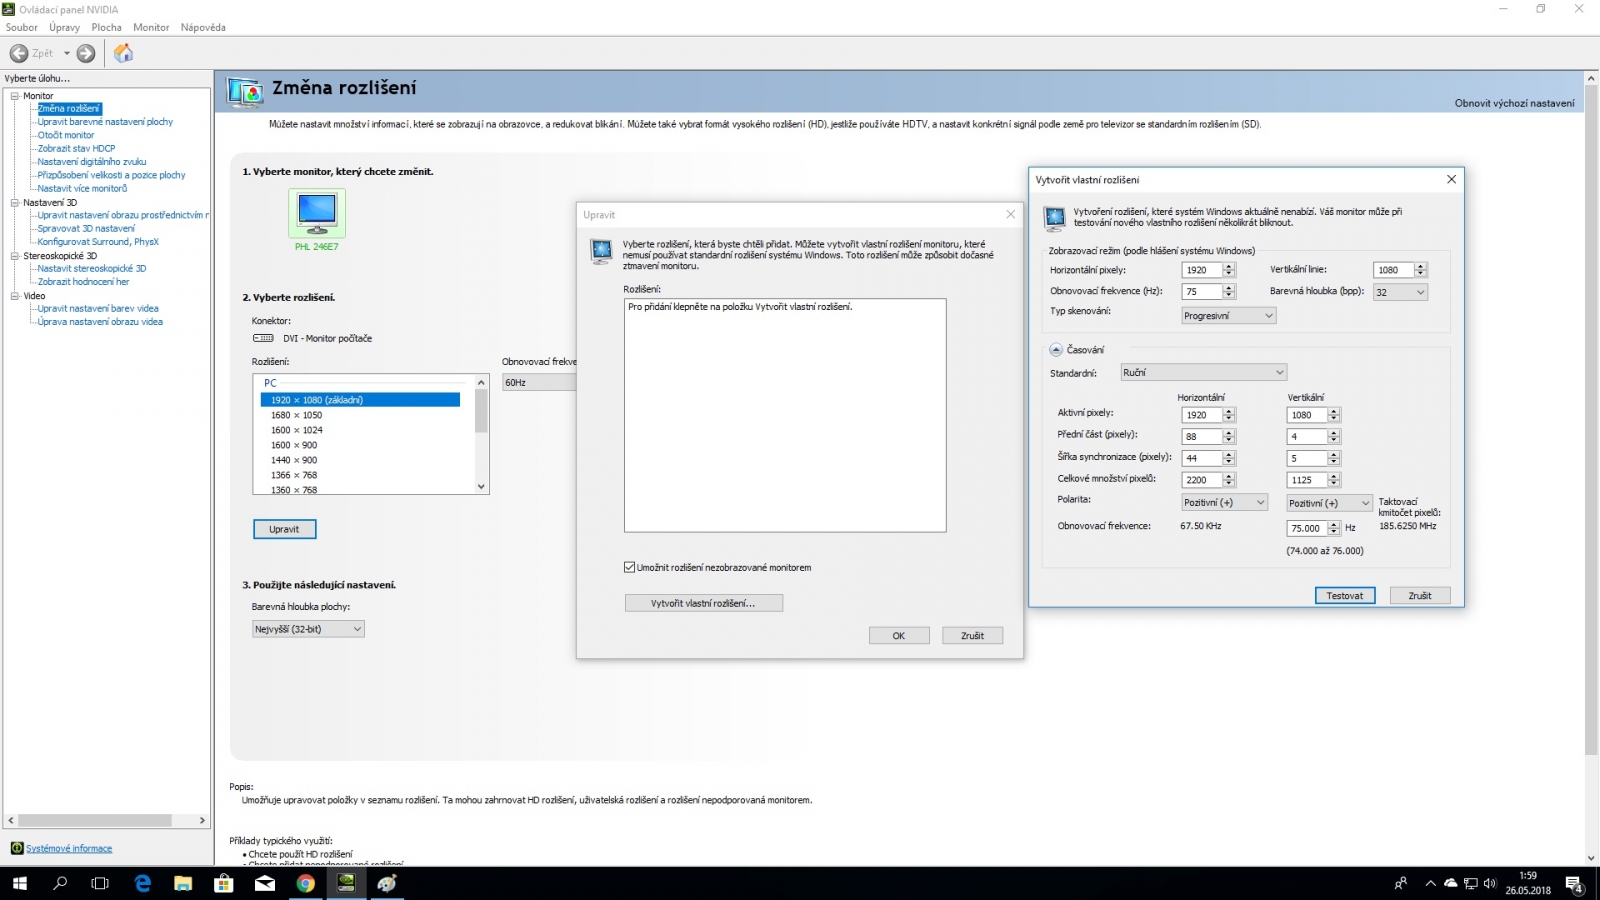The image size is (1600, 900).
Task: Open taskbar Search magnifier
Action: 60,883
